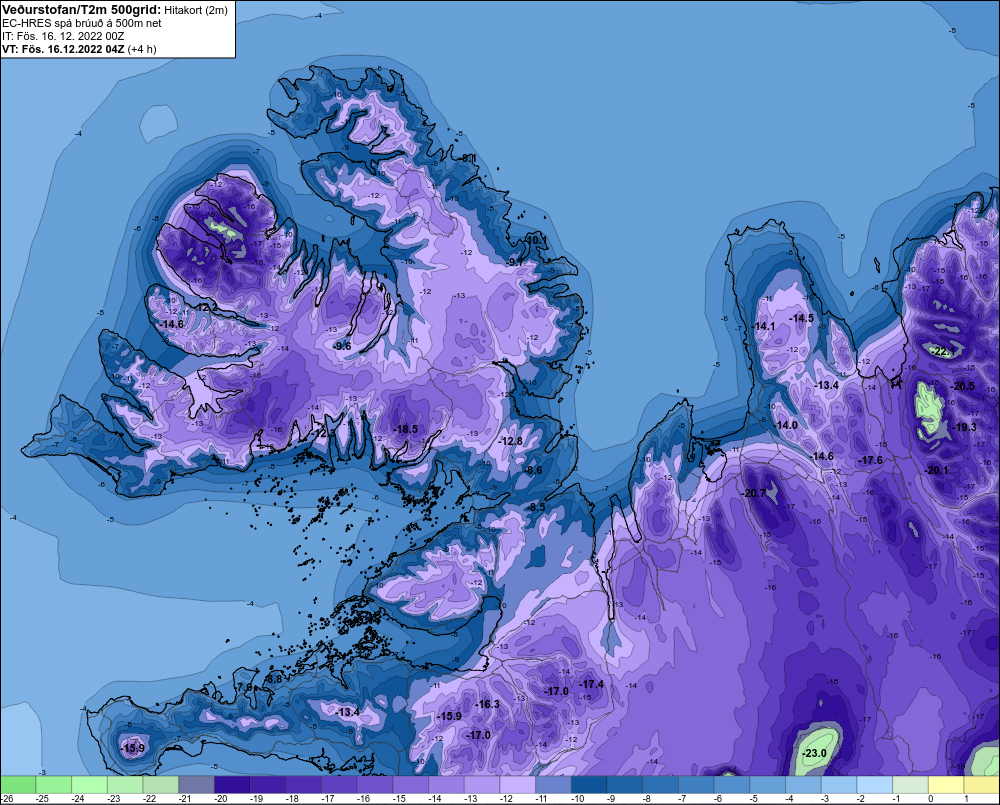Select the purple legend swatch labeled -16
This screenshot has height=805, width=1000.
[375, 784]
